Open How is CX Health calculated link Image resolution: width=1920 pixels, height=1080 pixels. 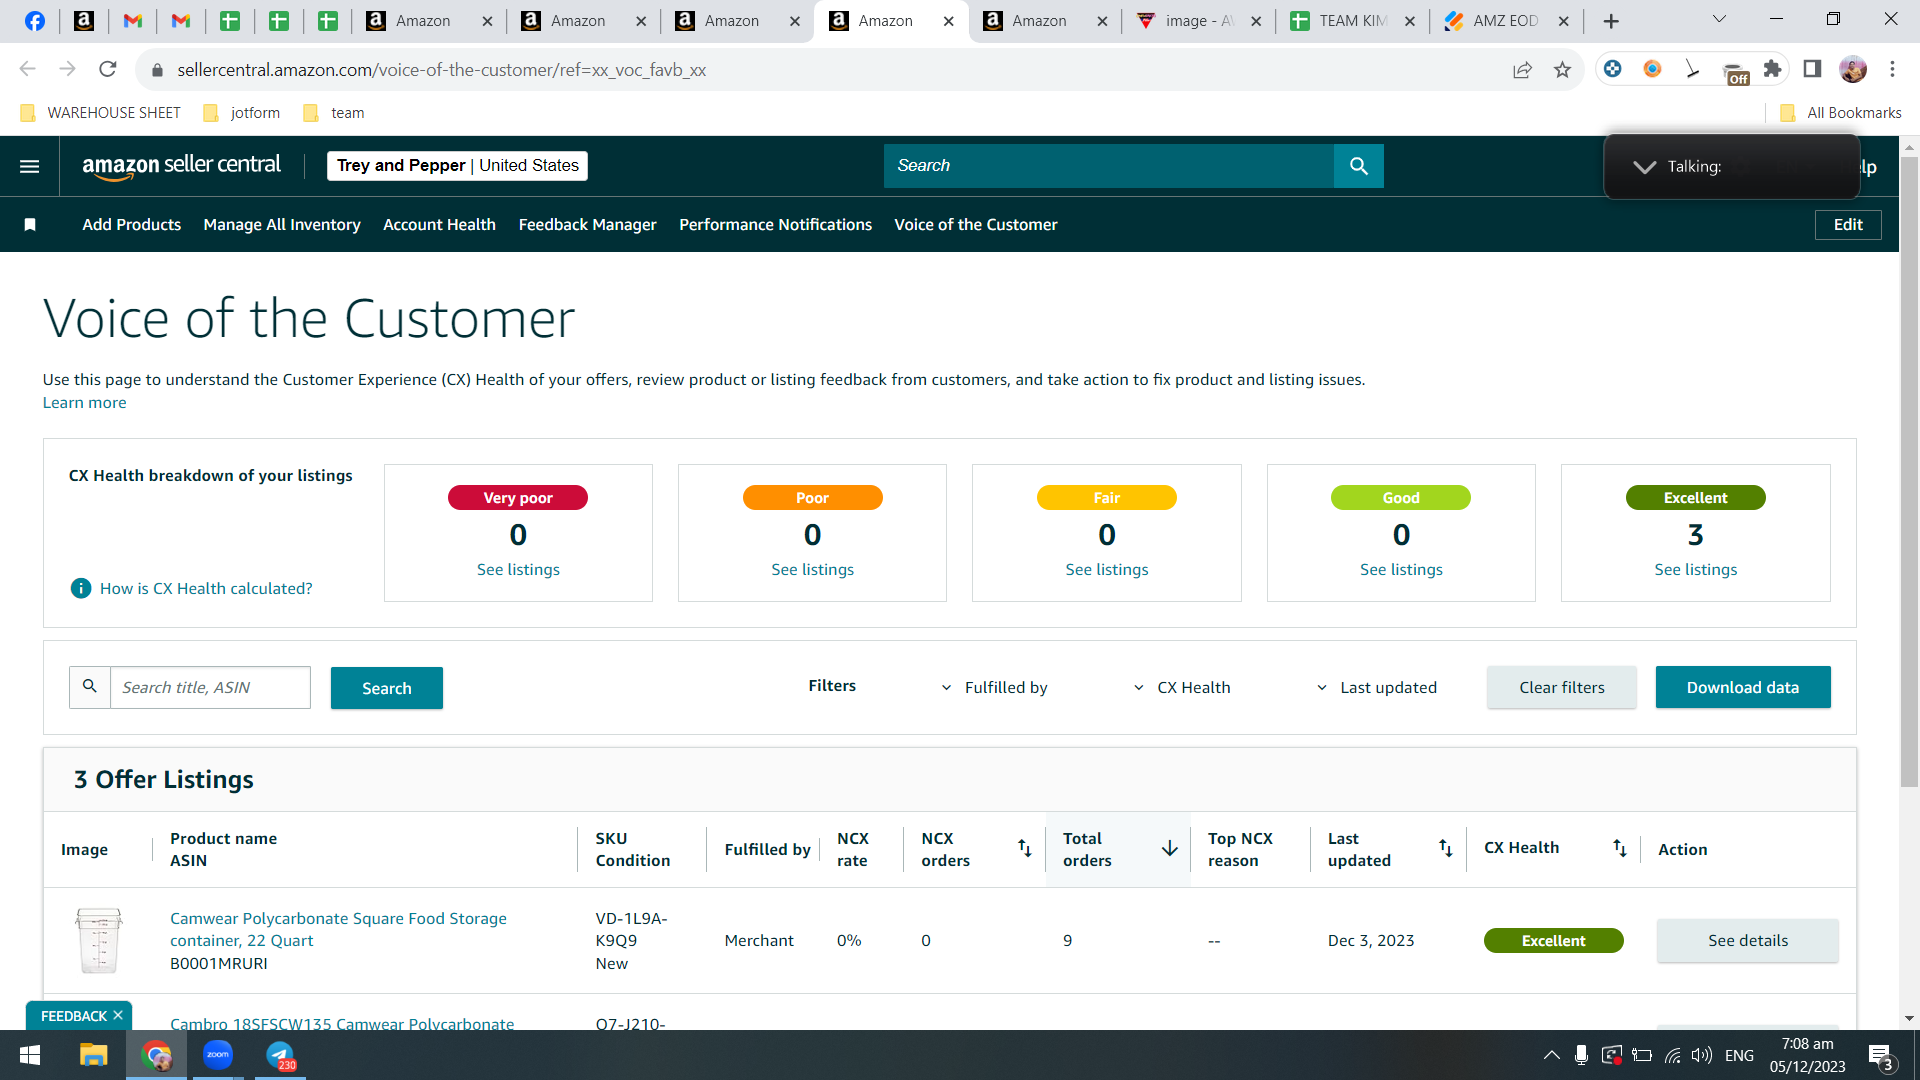206,588
